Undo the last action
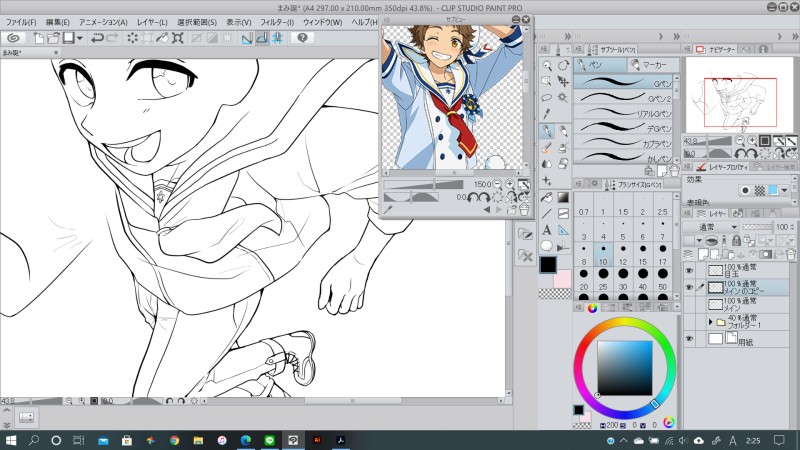The image size is (800, 450). pos(97,38)
